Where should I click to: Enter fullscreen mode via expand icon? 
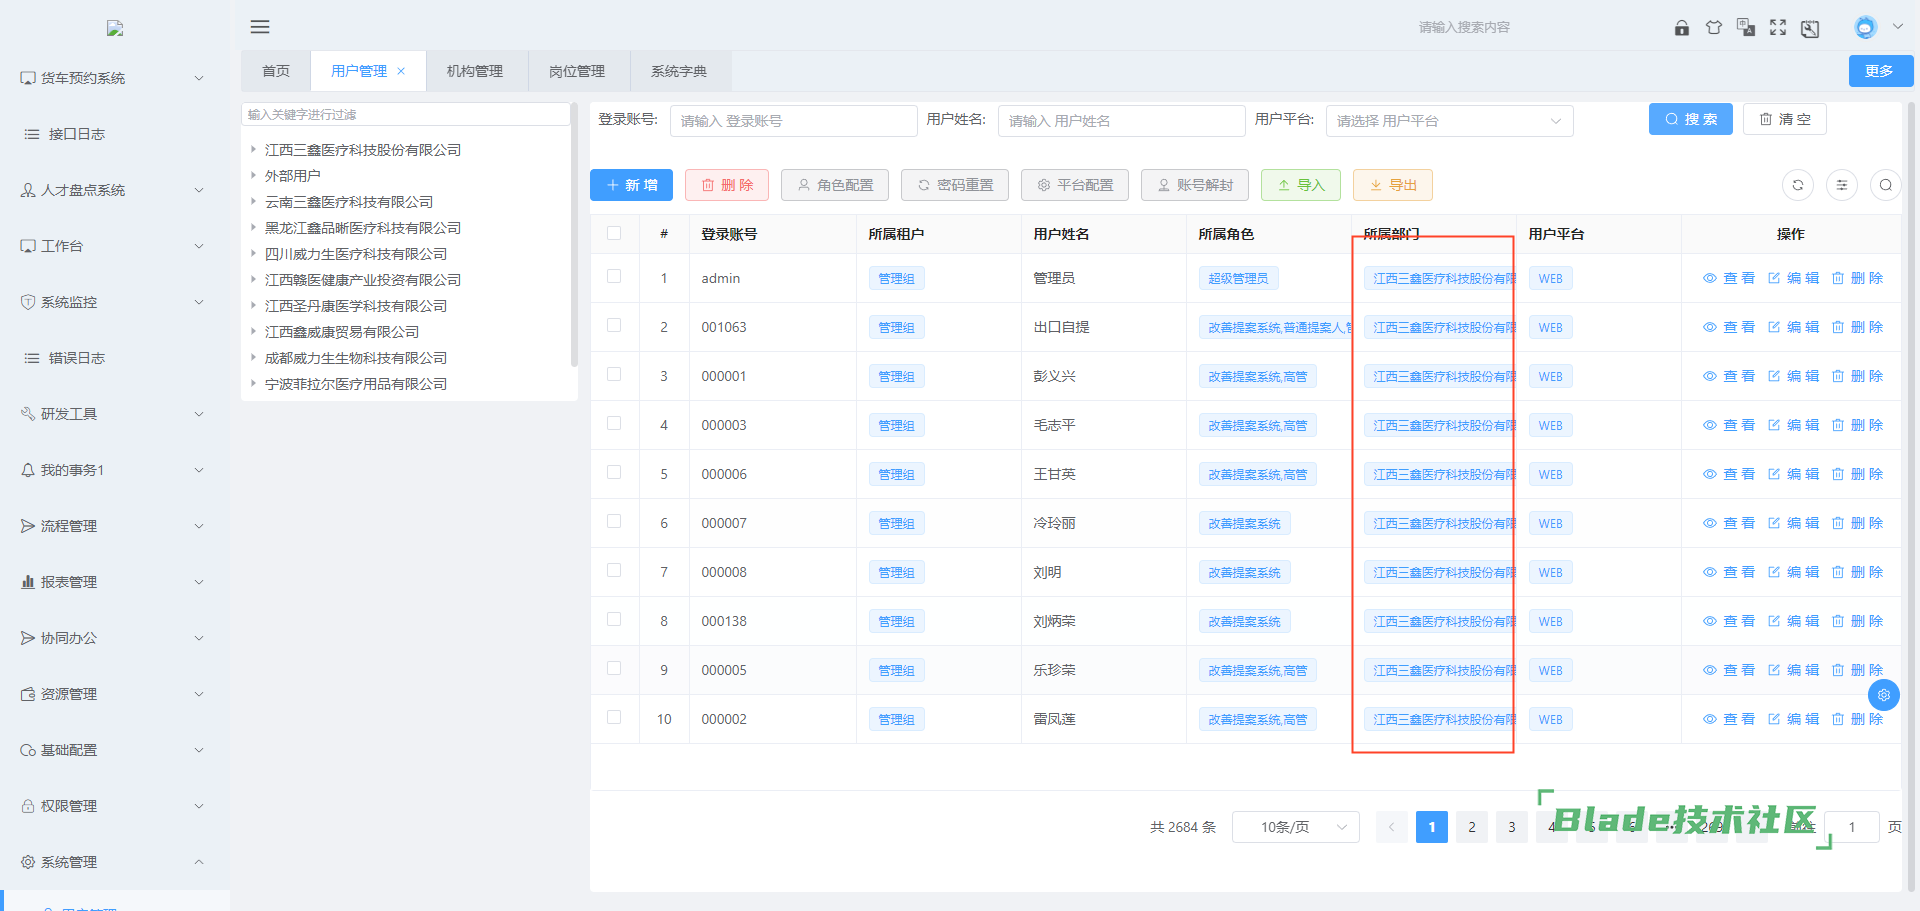[1778, 28]
